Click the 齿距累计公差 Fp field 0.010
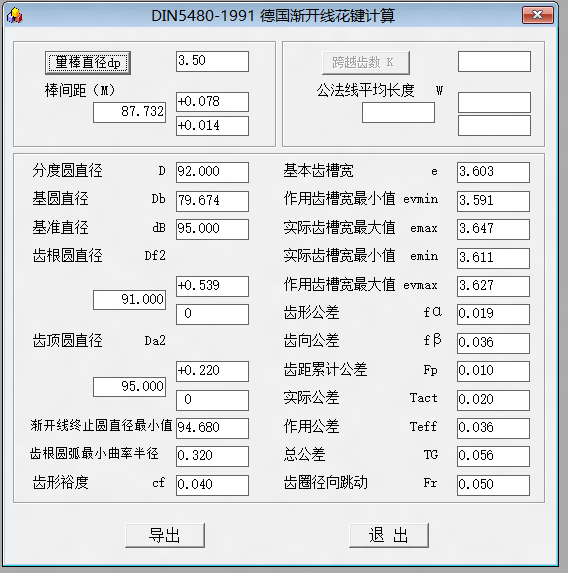Viewport: 568px width, 573px height. [493, 371]
